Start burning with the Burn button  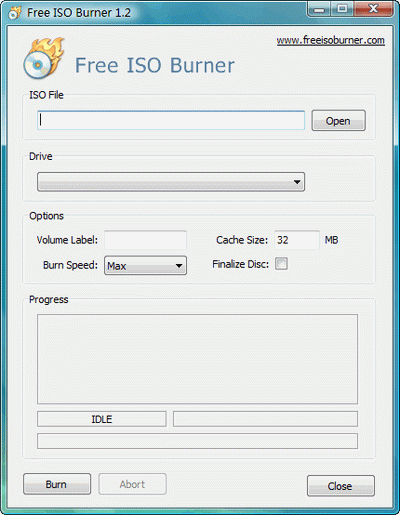point(57,484)
